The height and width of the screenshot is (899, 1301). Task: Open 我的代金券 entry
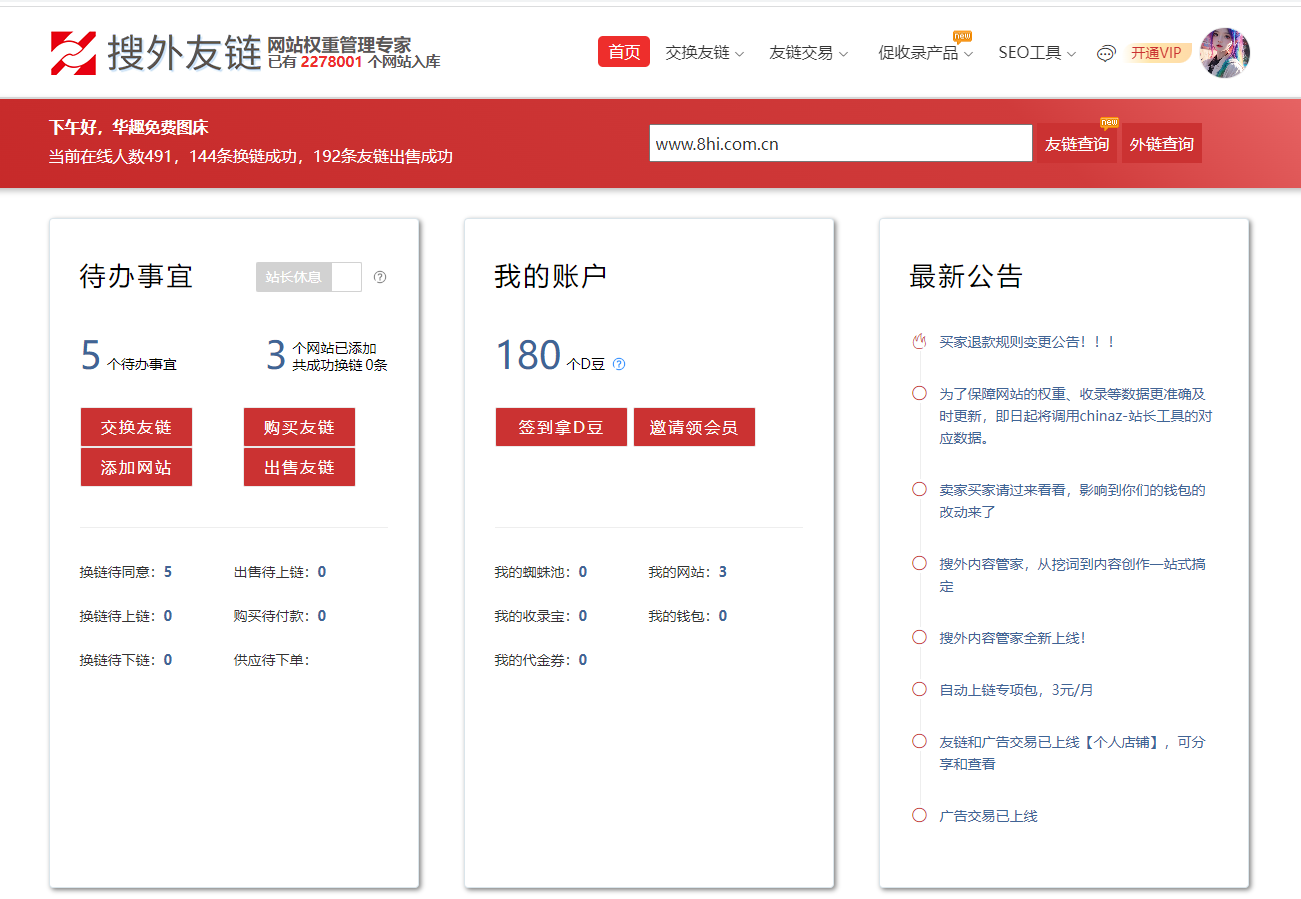pyautogui.click(x=540, y=660)
